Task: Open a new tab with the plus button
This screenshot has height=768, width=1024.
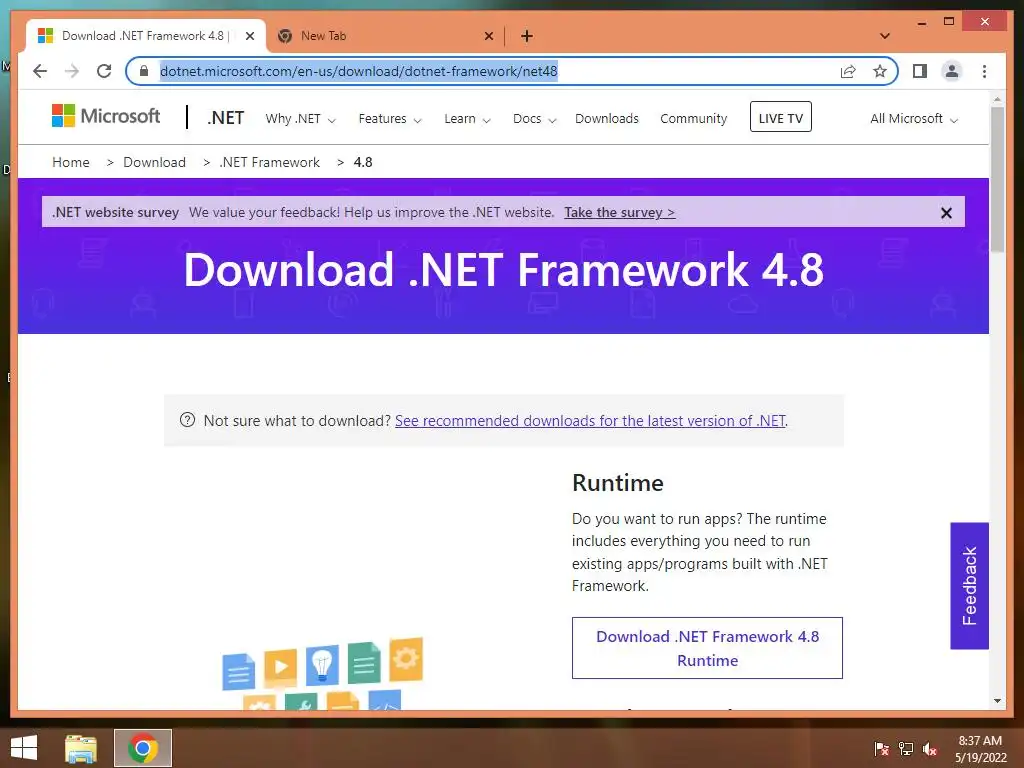Action: click(x=527, y=36)
